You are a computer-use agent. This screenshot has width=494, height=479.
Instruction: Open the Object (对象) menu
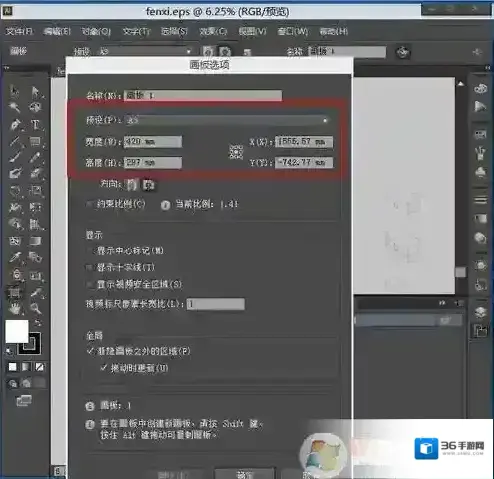point(96,31)
